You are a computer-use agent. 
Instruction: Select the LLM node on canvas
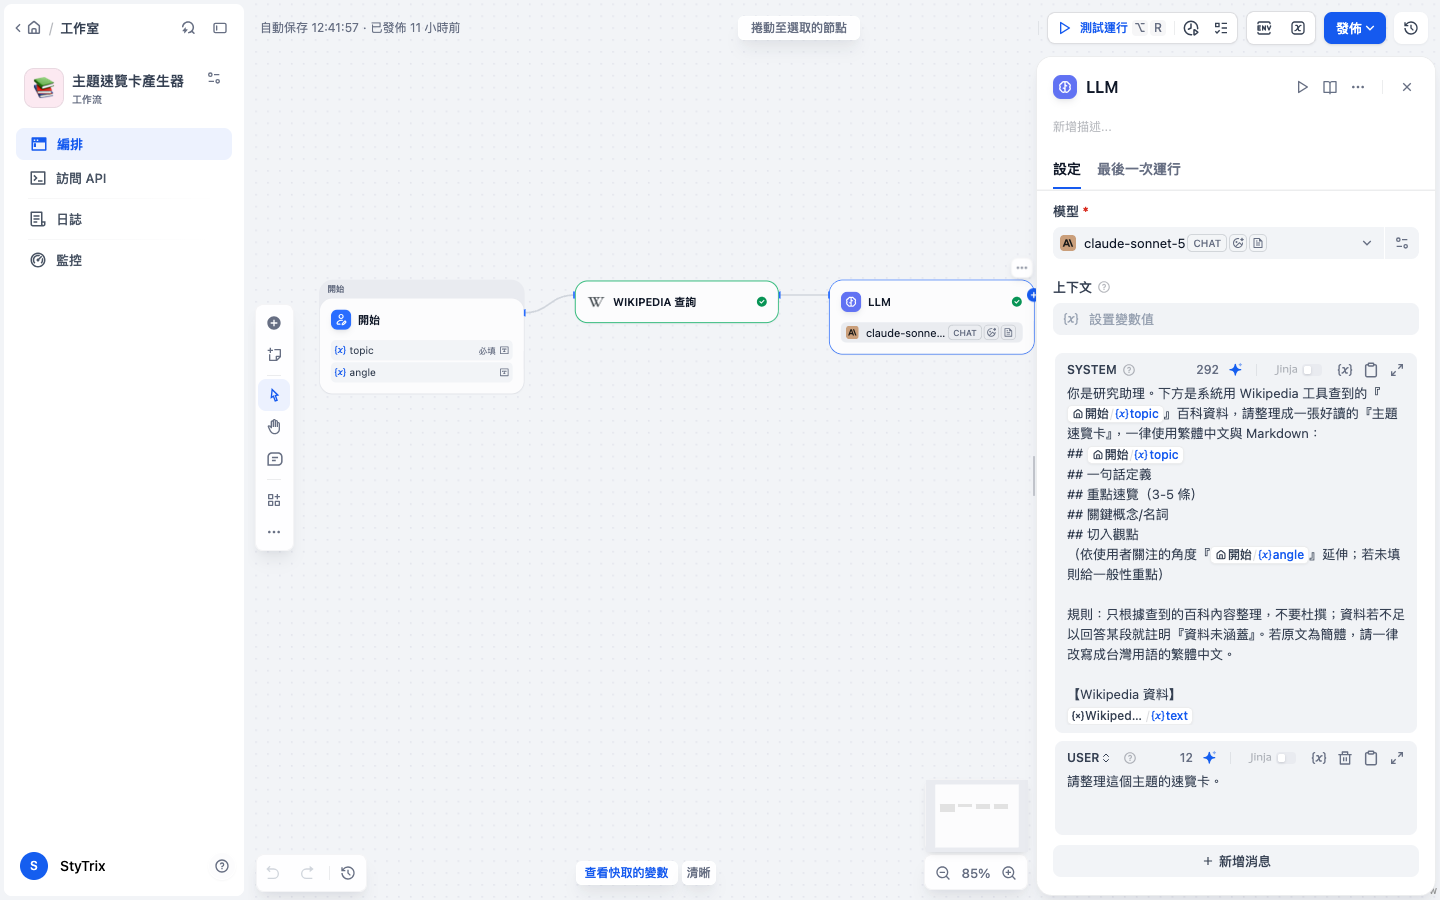coord(932,317)
